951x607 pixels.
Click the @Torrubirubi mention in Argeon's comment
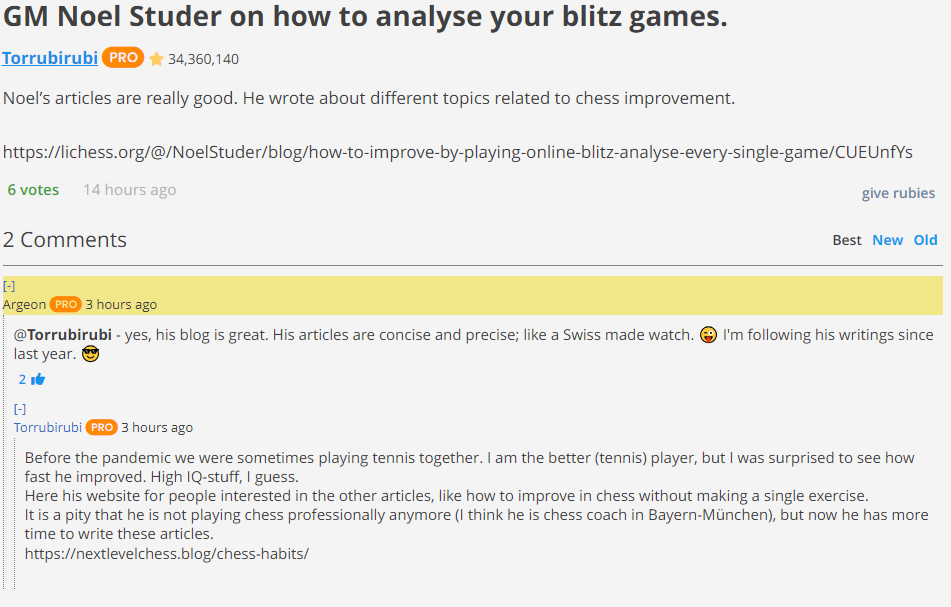tap(63, 335)
